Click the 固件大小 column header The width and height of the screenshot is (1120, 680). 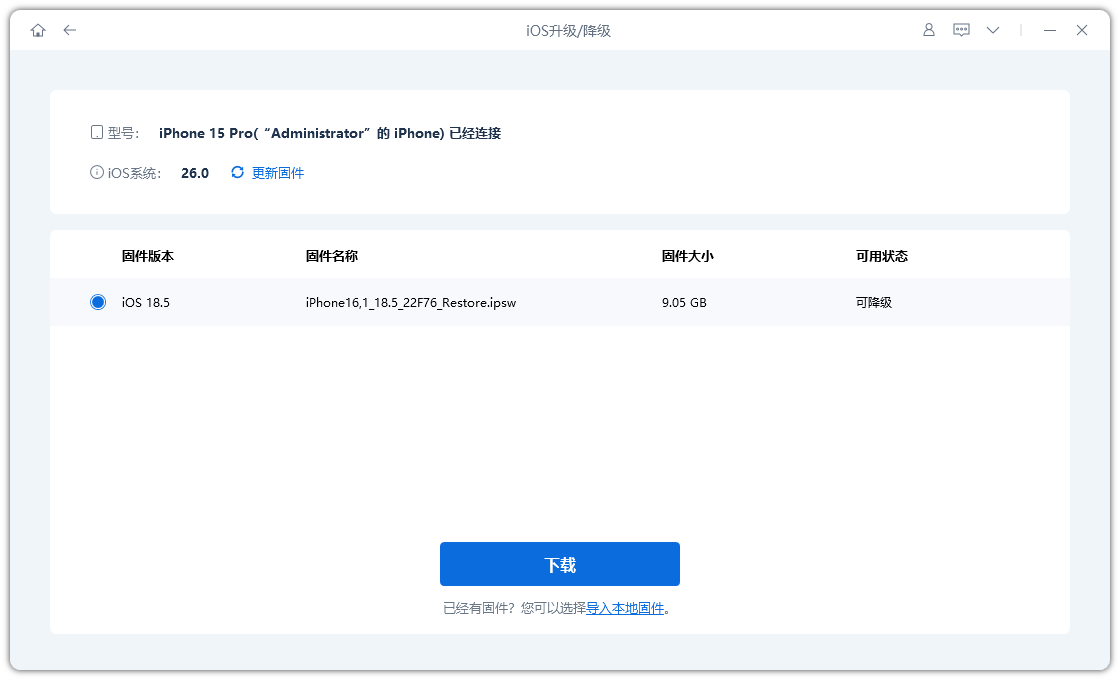click(687, 256)
